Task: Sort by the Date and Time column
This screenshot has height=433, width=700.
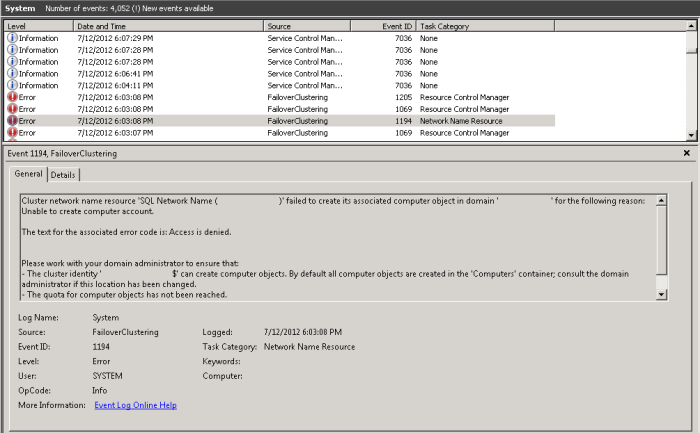Action: click(x=168, y=25)
